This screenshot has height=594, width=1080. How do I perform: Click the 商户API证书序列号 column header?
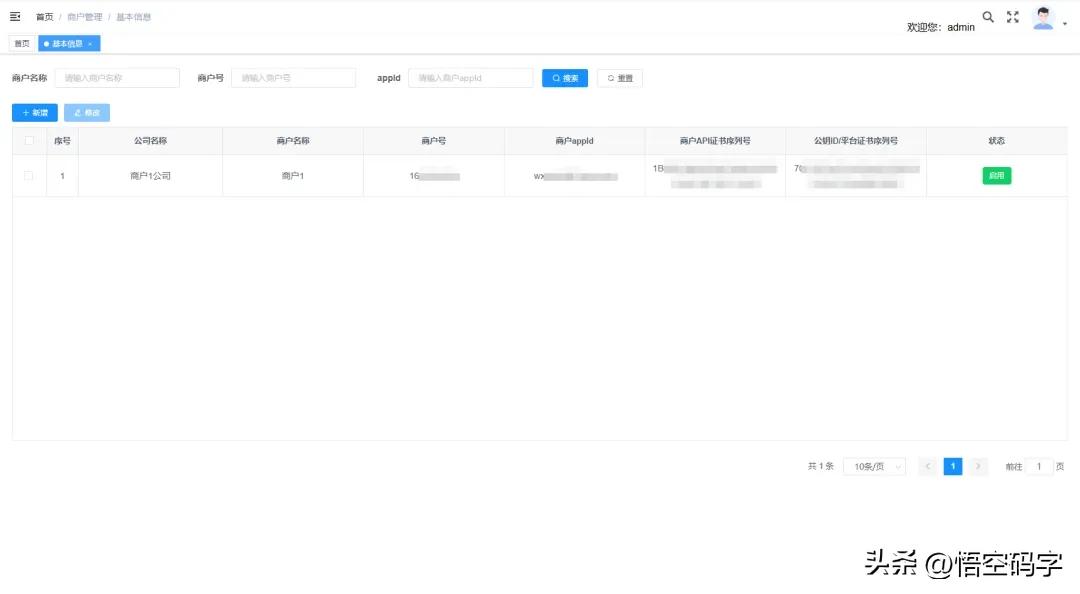coord(715,141)
